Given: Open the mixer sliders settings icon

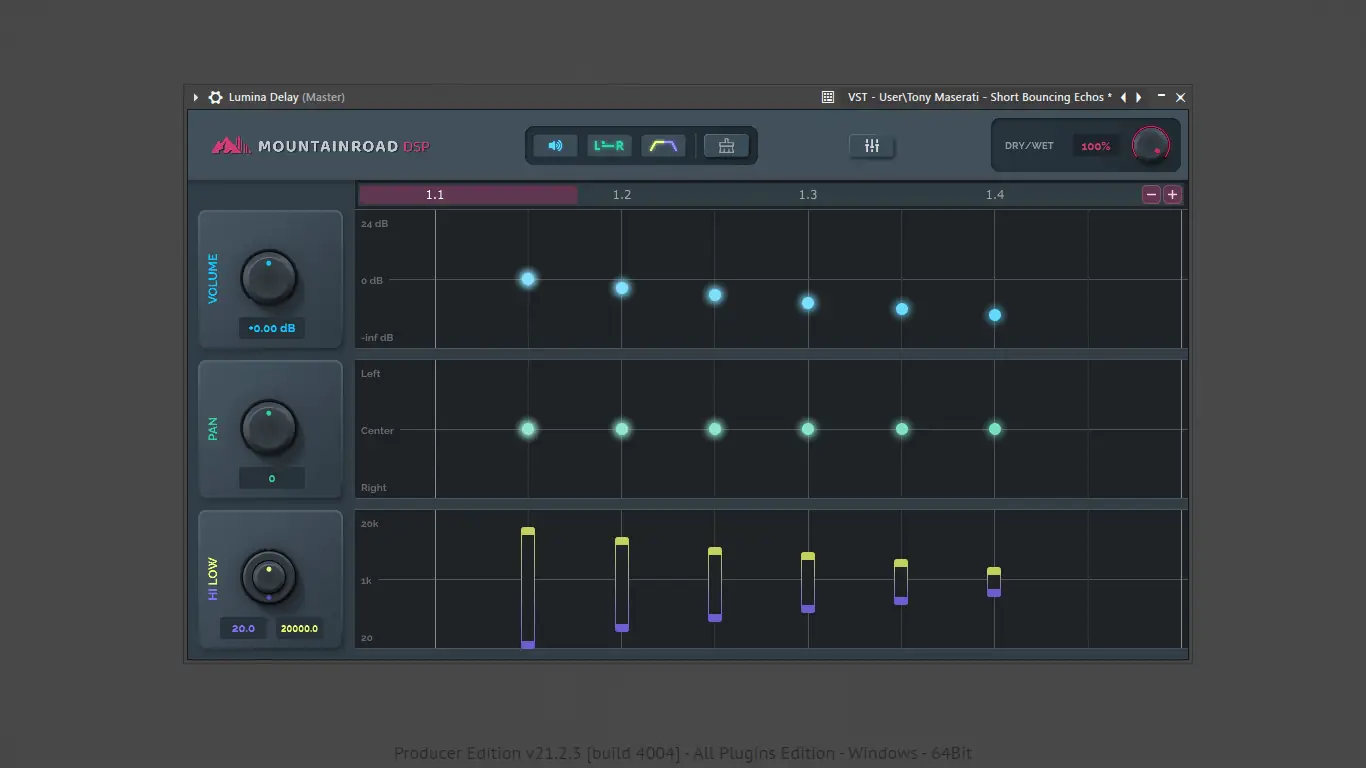Looking at the screenshot, I should pos(871,146).
